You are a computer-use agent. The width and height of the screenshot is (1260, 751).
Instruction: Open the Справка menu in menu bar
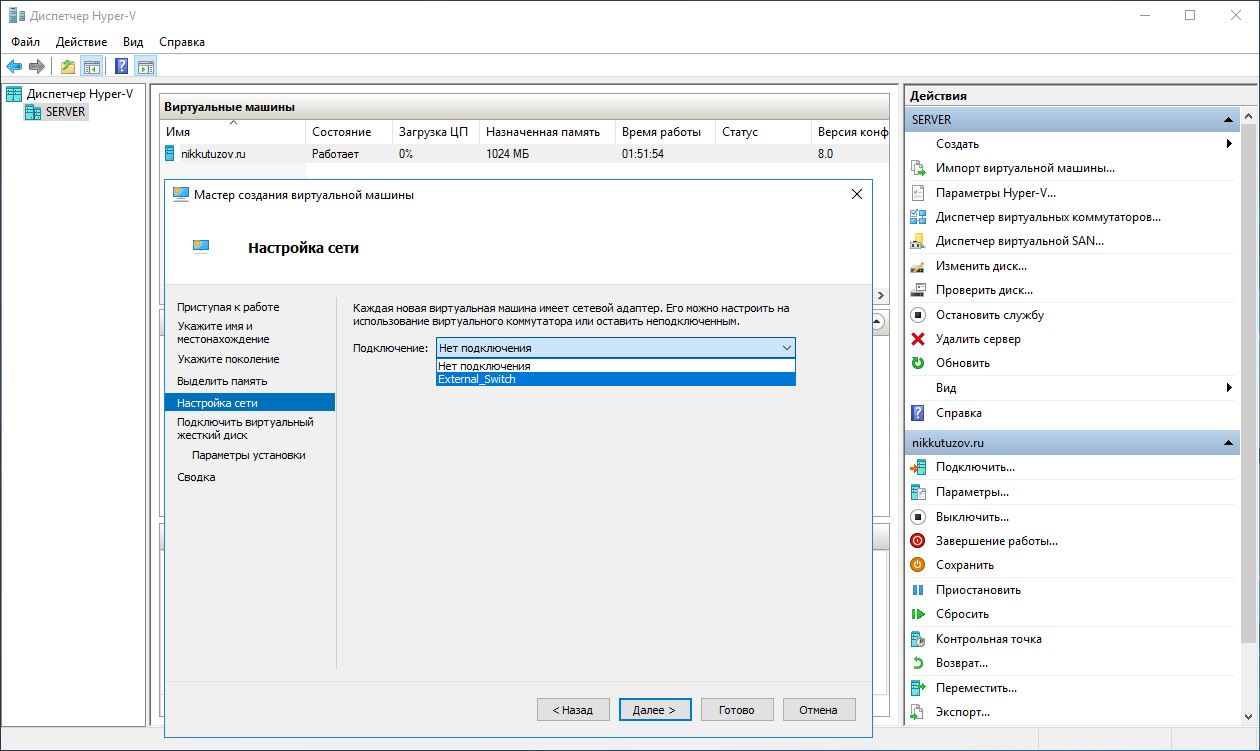coord(182,42)
